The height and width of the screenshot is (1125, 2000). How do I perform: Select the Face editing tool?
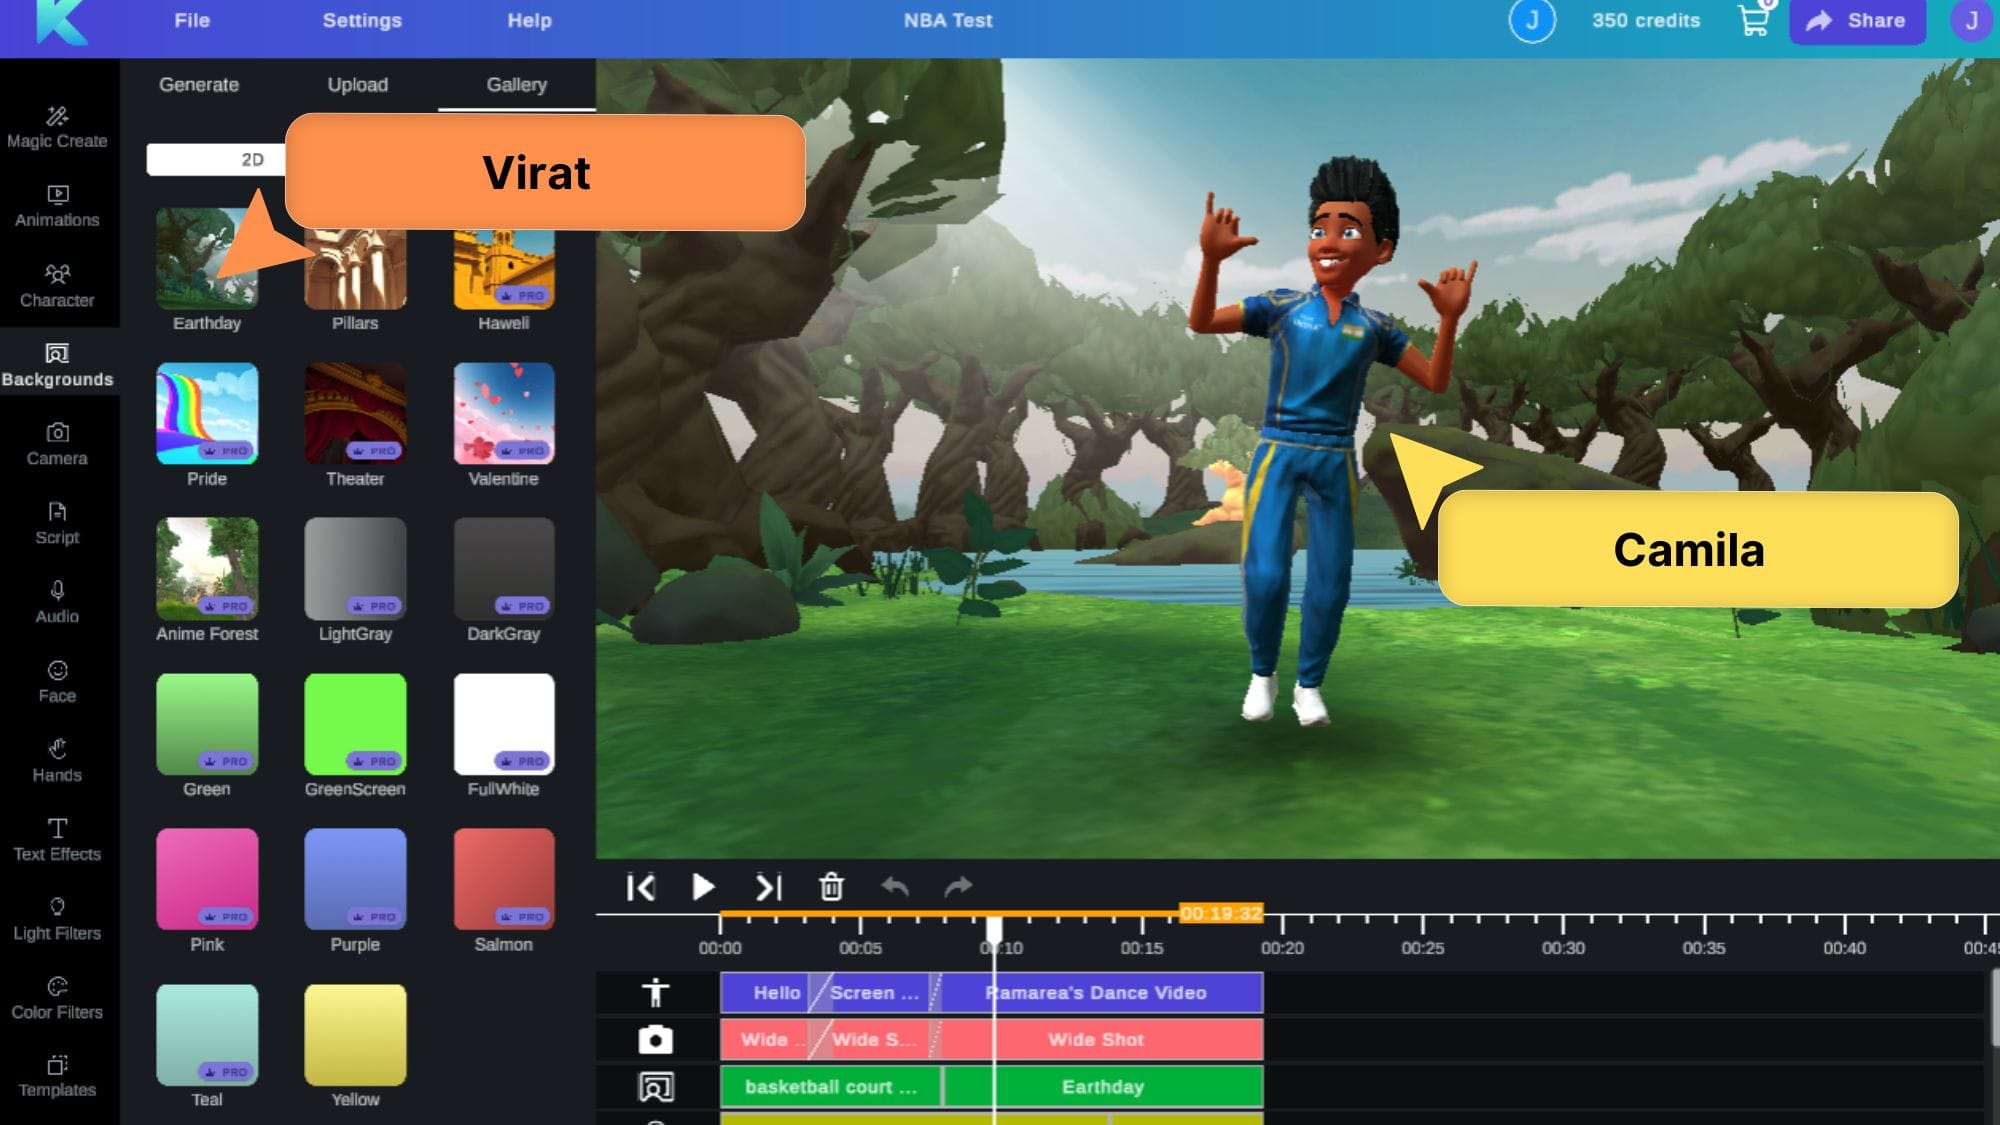point(55,680)
